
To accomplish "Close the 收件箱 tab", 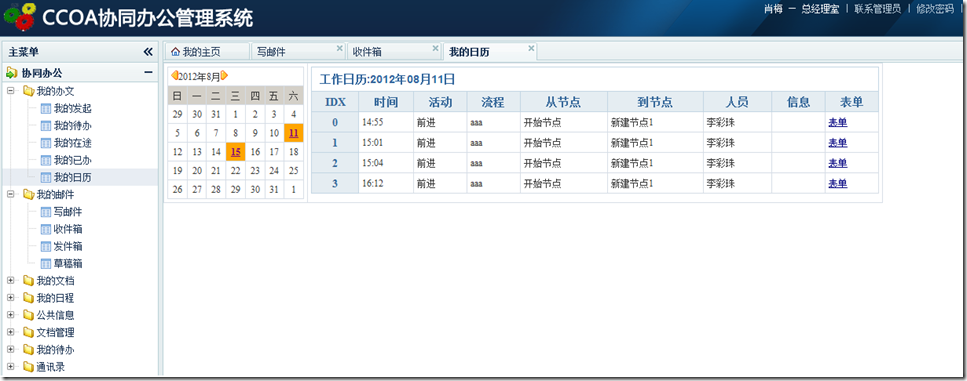I will click(x=435, y=48).
